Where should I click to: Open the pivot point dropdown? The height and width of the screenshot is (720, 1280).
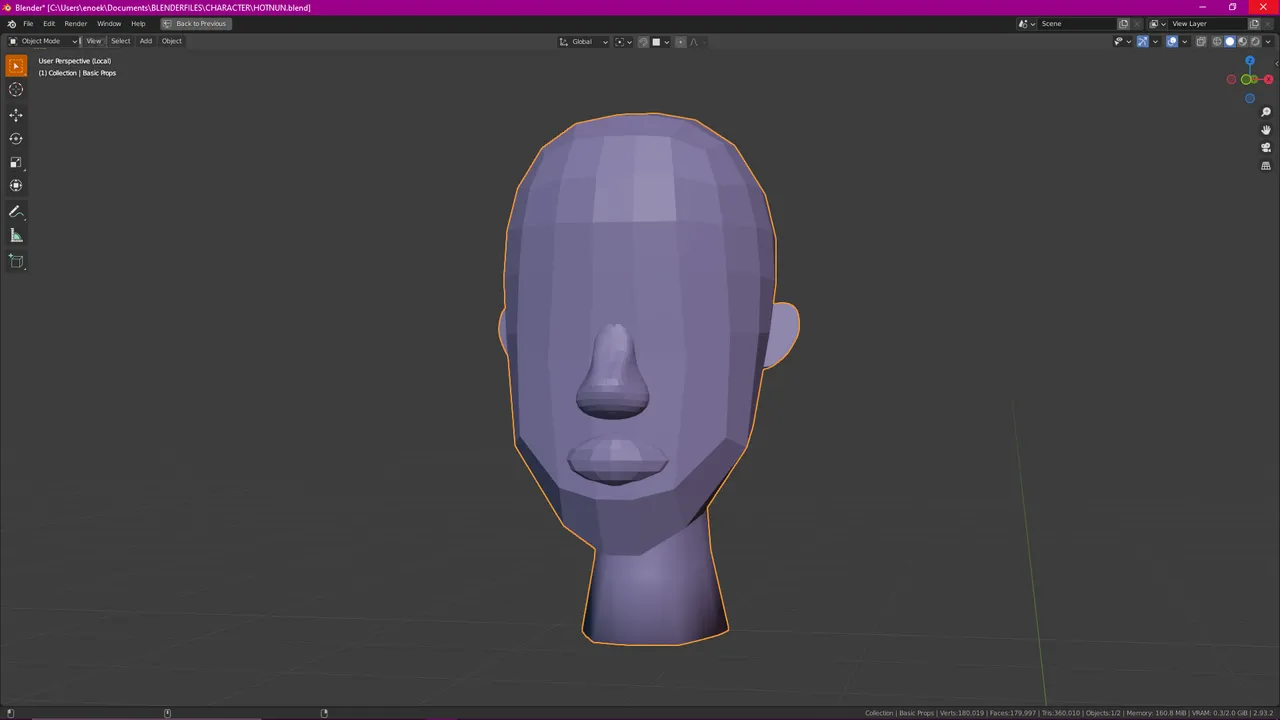(x=624, y=42)
